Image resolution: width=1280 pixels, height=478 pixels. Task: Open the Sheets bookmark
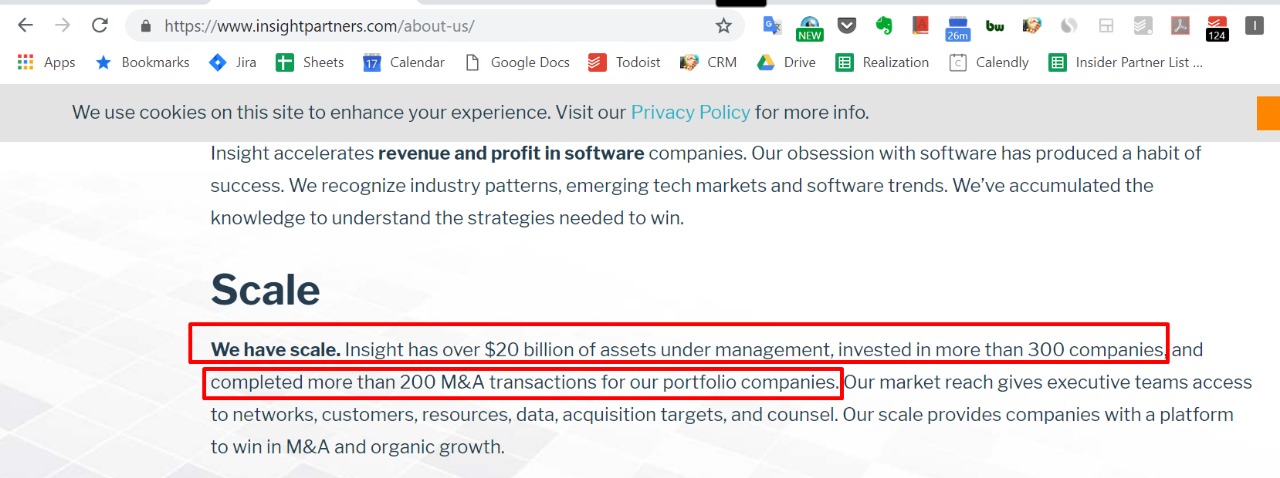pyautogui.click(x=310, y=62)
